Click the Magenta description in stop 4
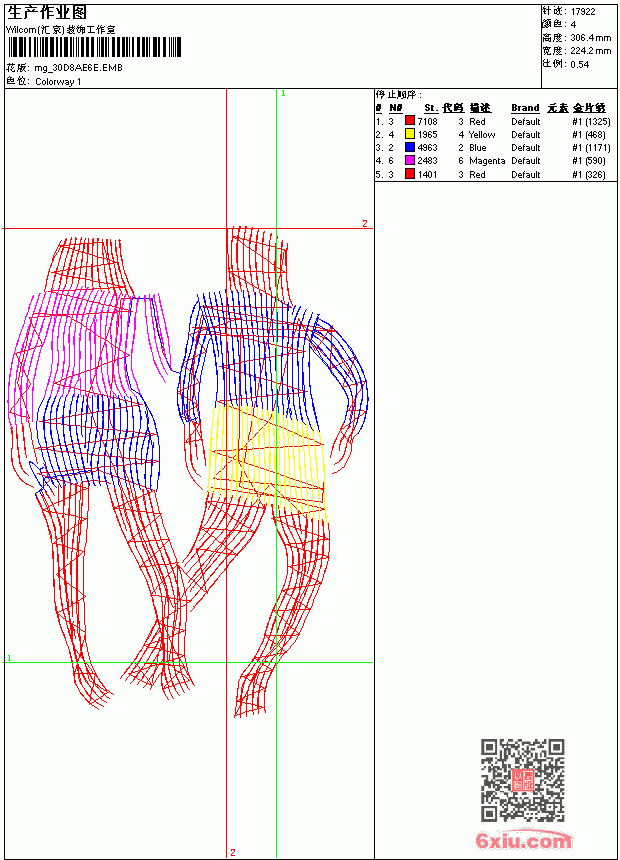This screenshot has height=860, width=620. coord(487,161)
